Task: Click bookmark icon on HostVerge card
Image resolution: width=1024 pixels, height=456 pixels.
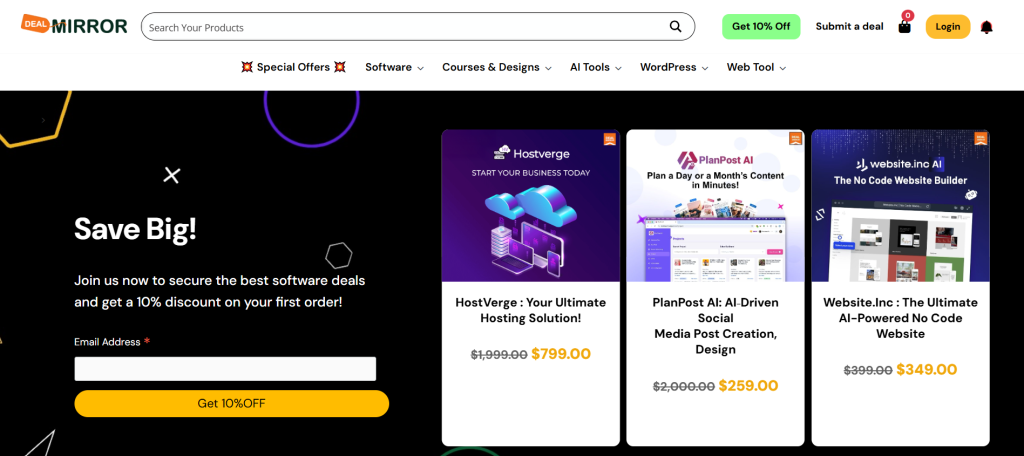Action: tap(609, 139)
